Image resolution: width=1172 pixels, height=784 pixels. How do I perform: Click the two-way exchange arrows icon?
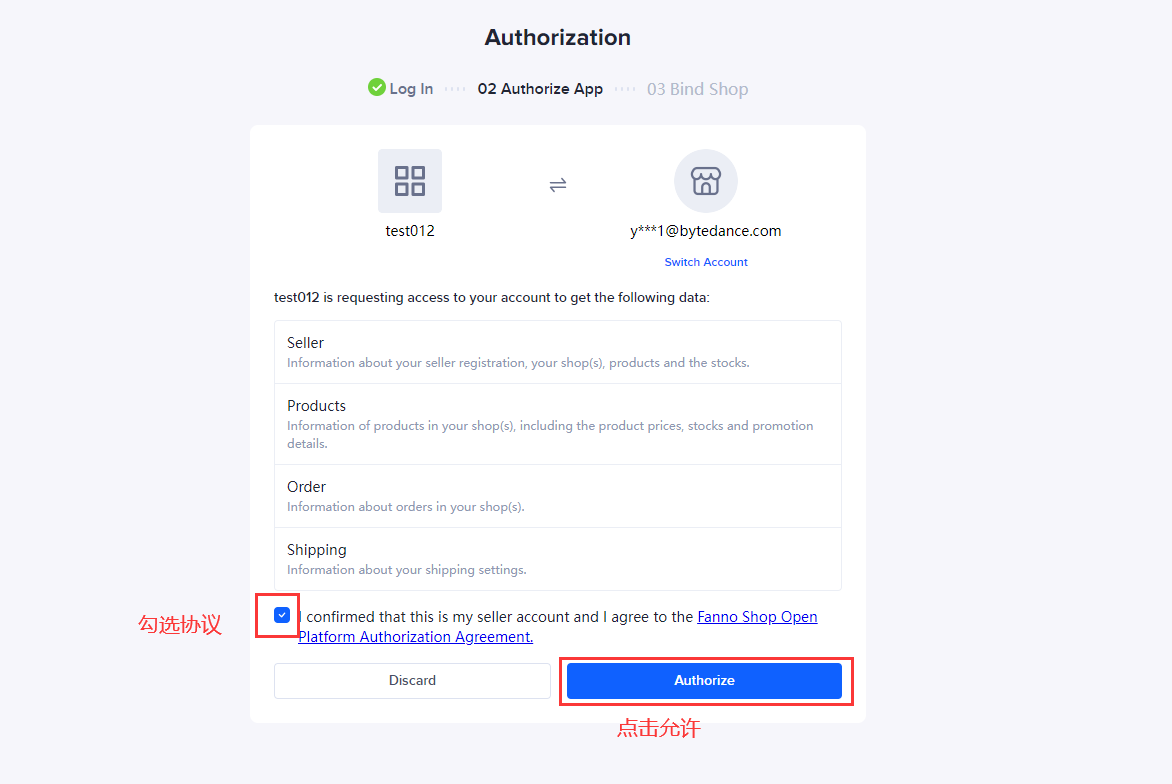point(558,185)
